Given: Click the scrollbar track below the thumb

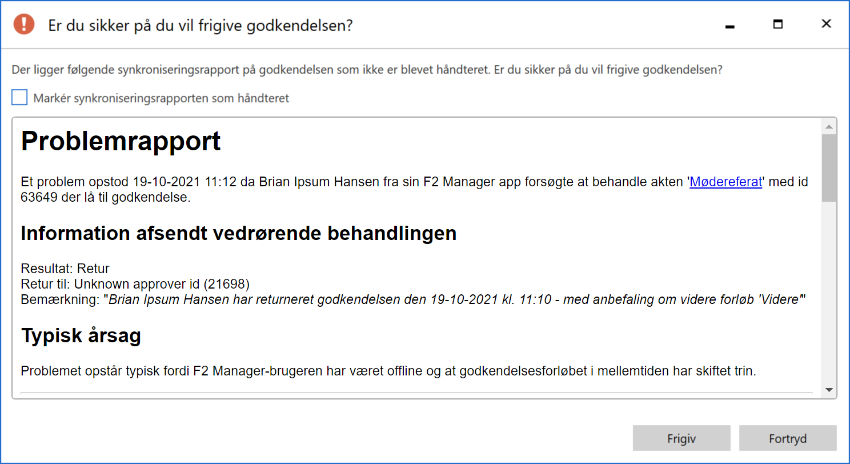Looking at the screenshot, I should (828, 300).
